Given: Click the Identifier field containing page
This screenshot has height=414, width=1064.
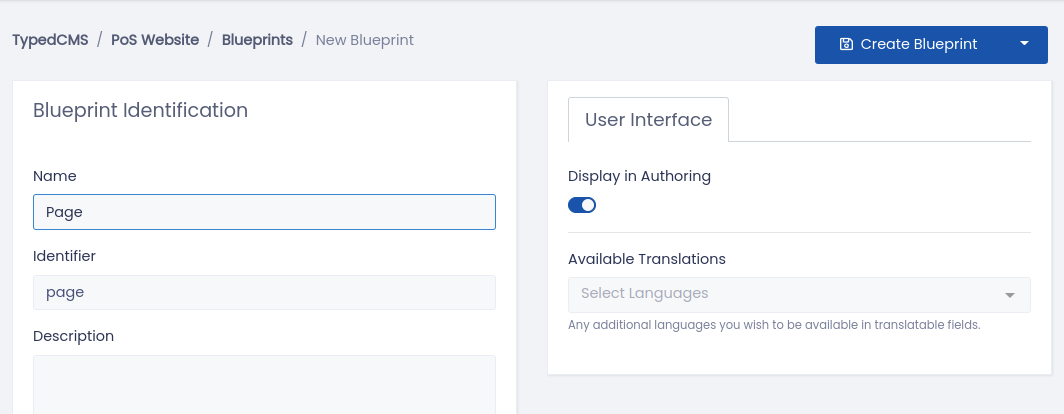Looking at the screenshot, I should tap(264, 293).
